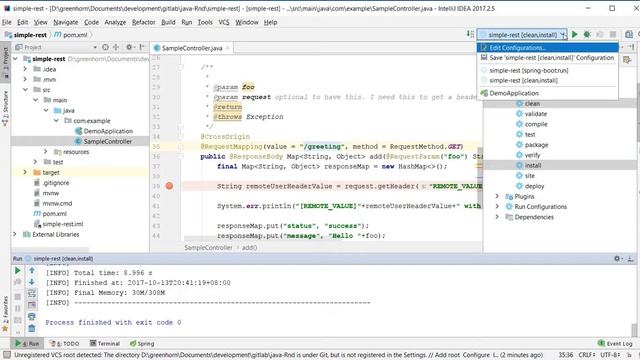The image size is (640, 360).
Task: Open the Event Log
Action: pyautogui.click(x=615, y=344)
